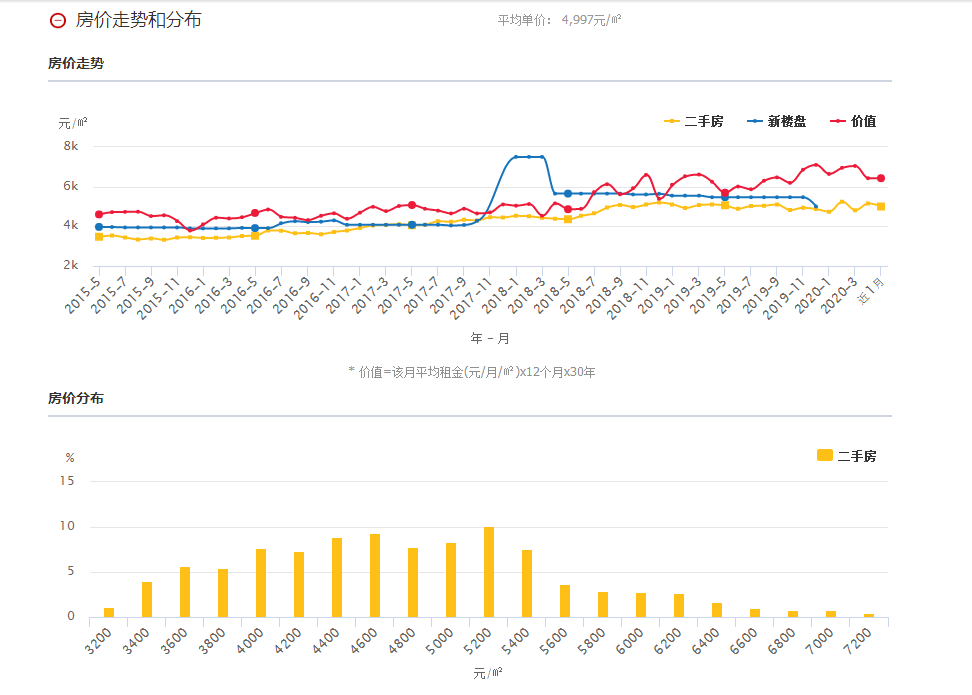Screen dimensions: 972x695
Task: Toggle the 价值 legend entry
Action: (x=853, y=121)
